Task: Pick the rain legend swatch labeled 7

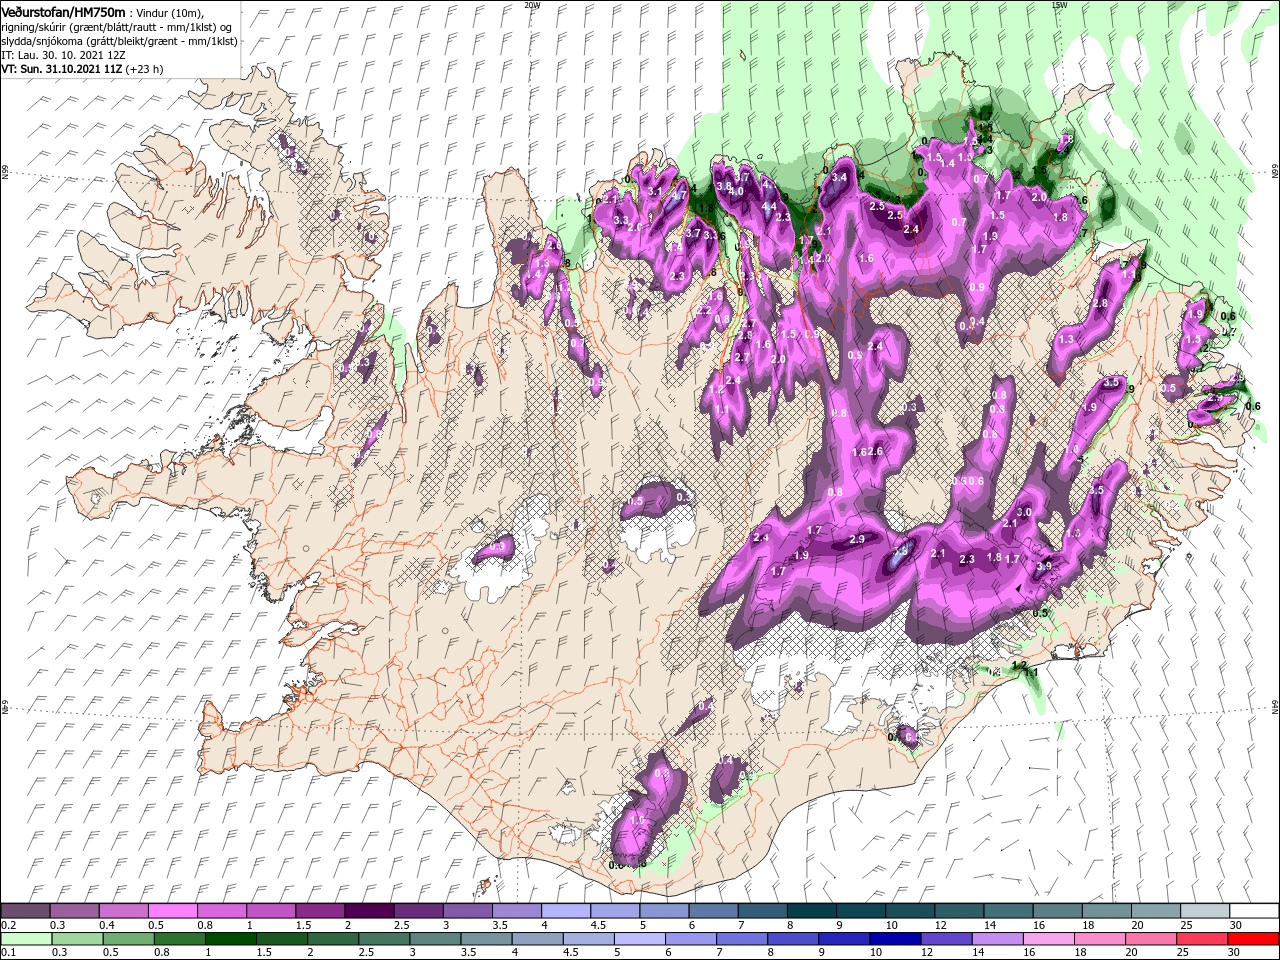Action: click(740, 939)
